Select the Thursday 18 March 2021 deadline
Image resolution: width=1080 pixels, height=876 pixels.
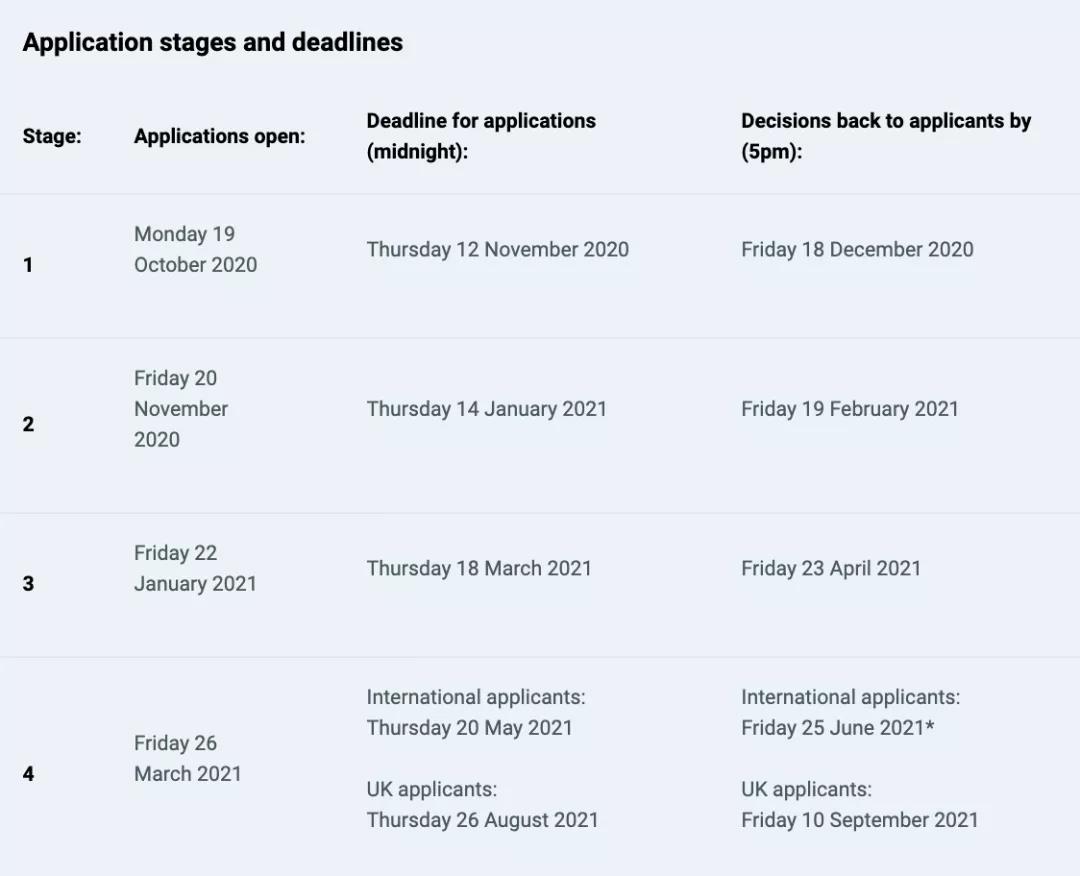[479, 568]
